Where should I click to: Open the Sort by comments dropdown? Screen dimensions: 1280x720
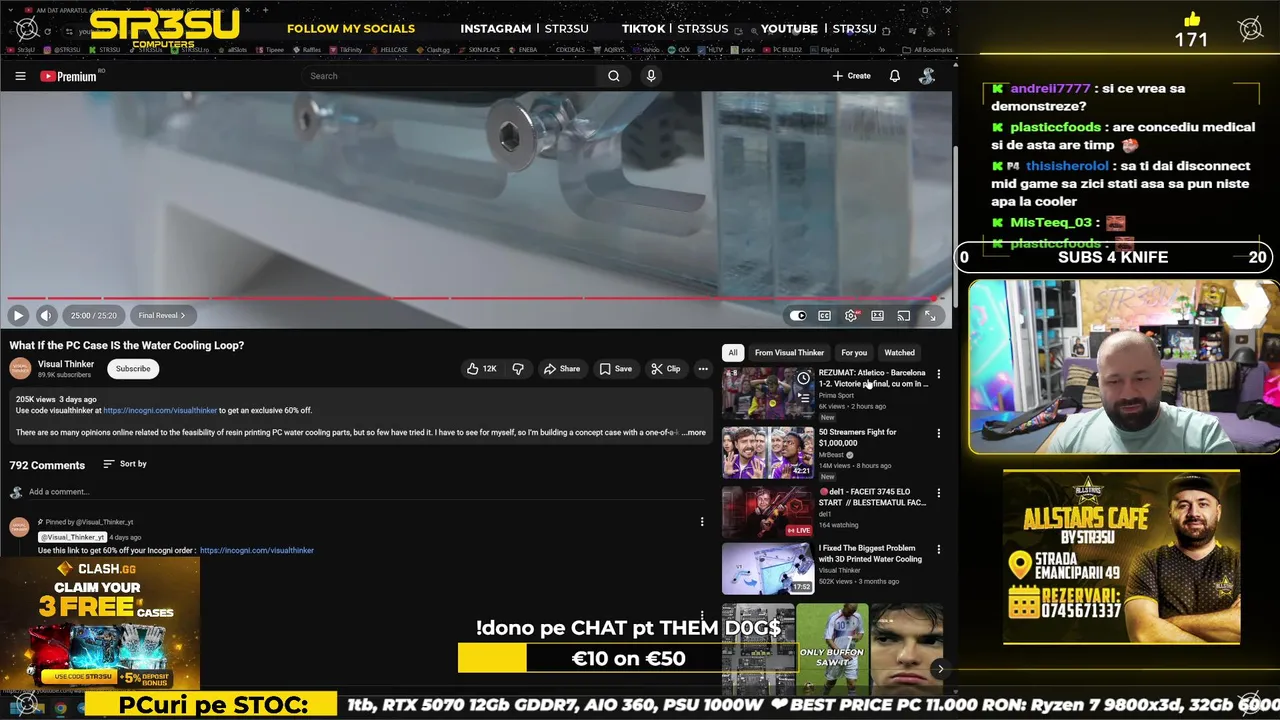pos(125,464)
